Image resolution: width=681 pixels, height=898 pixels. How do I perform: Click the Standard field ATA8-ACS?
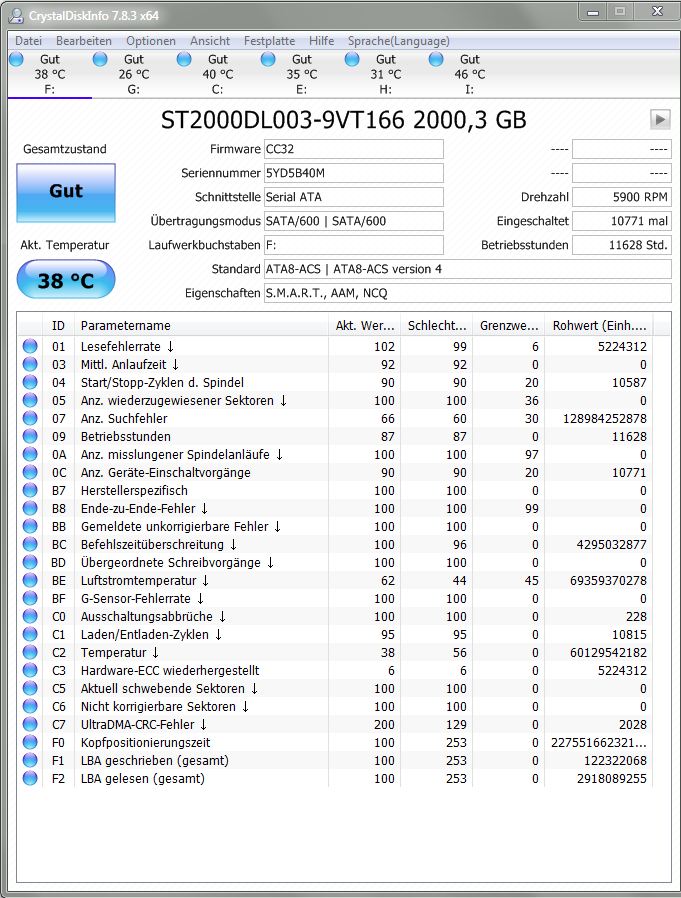467,269
